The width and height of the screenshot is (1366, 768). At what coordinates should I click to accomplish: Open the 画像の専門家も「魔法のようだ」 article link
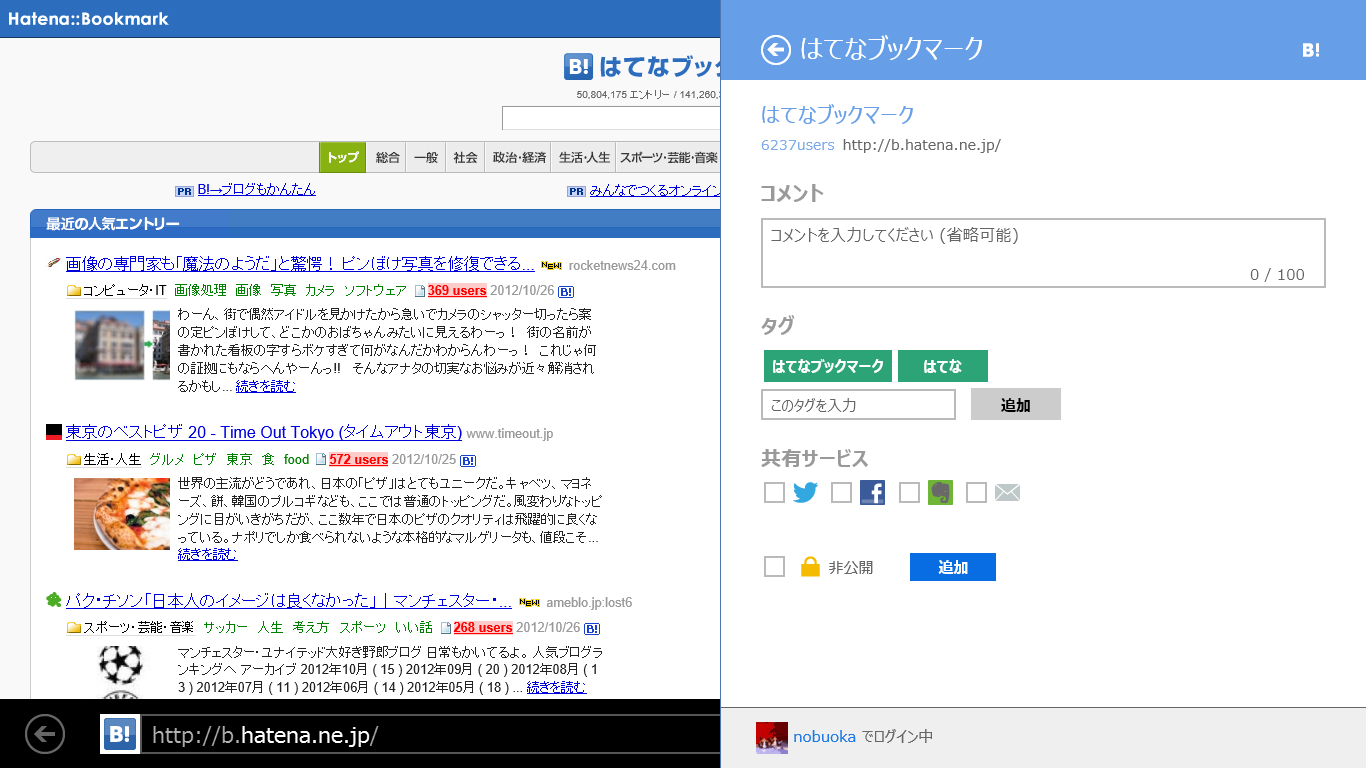(x=300, y=264)
